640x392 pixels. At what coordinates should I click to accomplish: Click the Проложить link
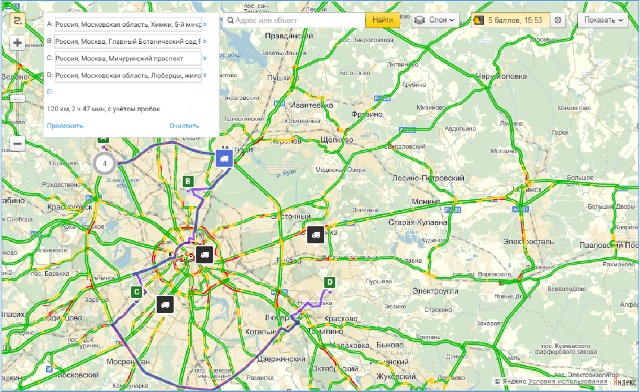[x=65, y=126]
